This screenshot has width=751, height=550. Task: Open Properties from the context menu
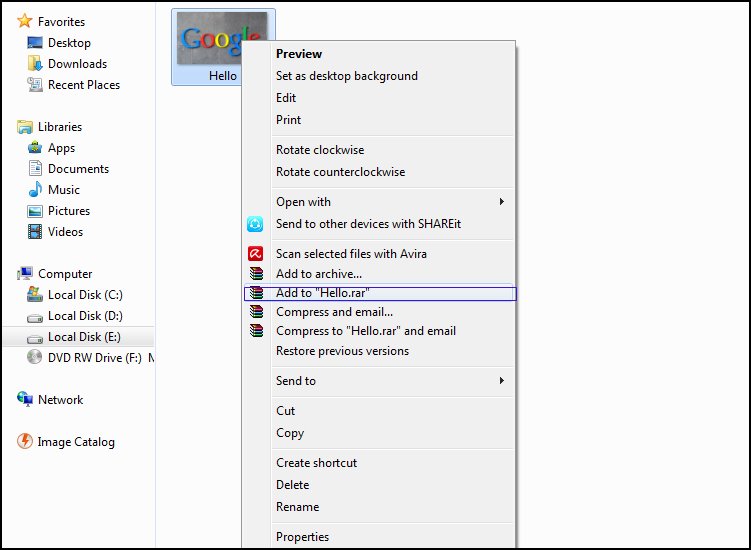(x=378, y=537)
